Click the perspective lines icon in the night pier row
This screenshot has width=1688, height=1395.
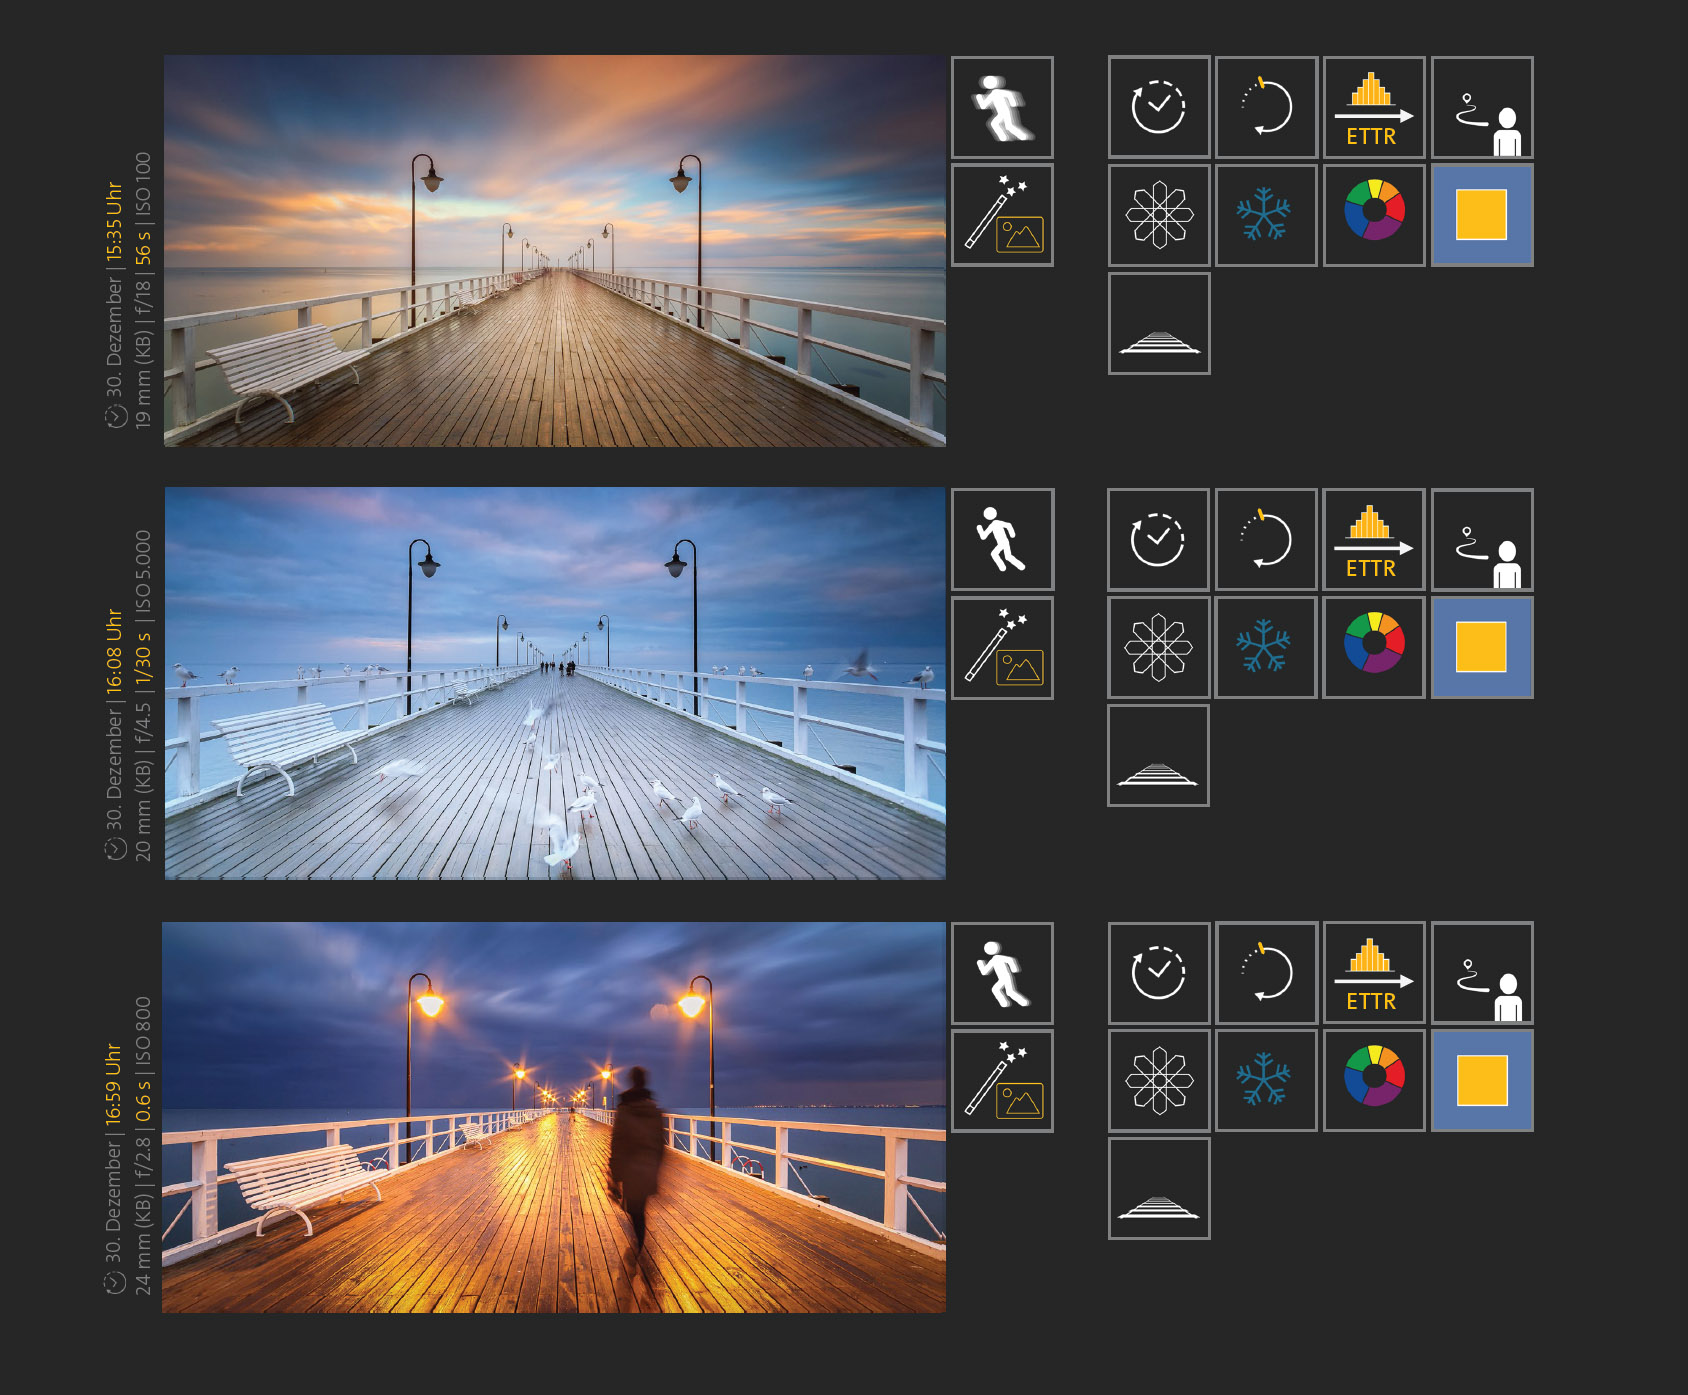point(1159,1188)
